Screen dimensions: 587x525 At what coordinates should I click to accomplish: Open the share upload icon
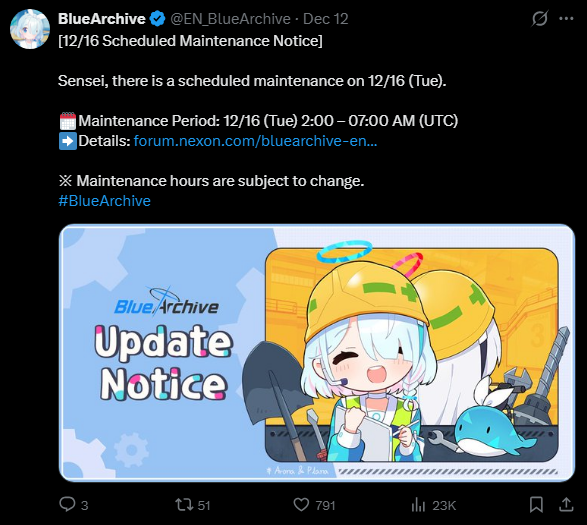[566, 504]
